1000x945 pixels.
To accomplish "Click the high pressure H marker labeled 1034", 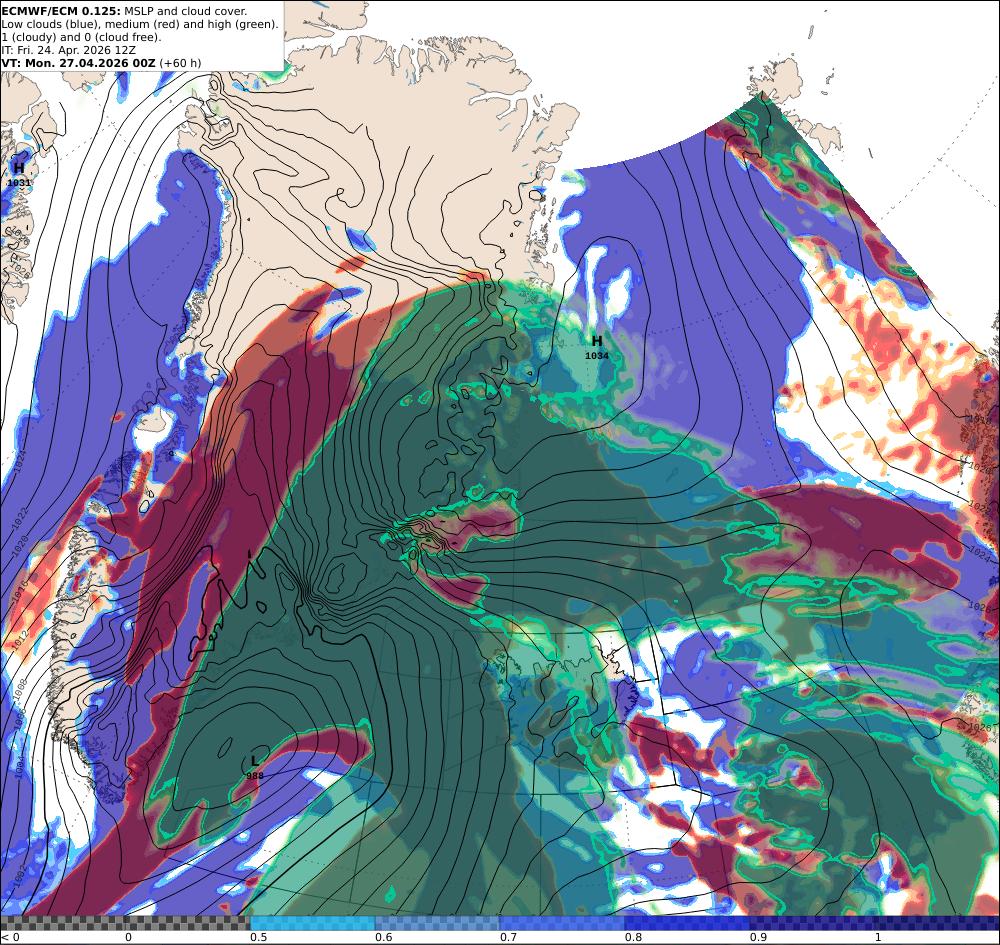I will (597, 341).
